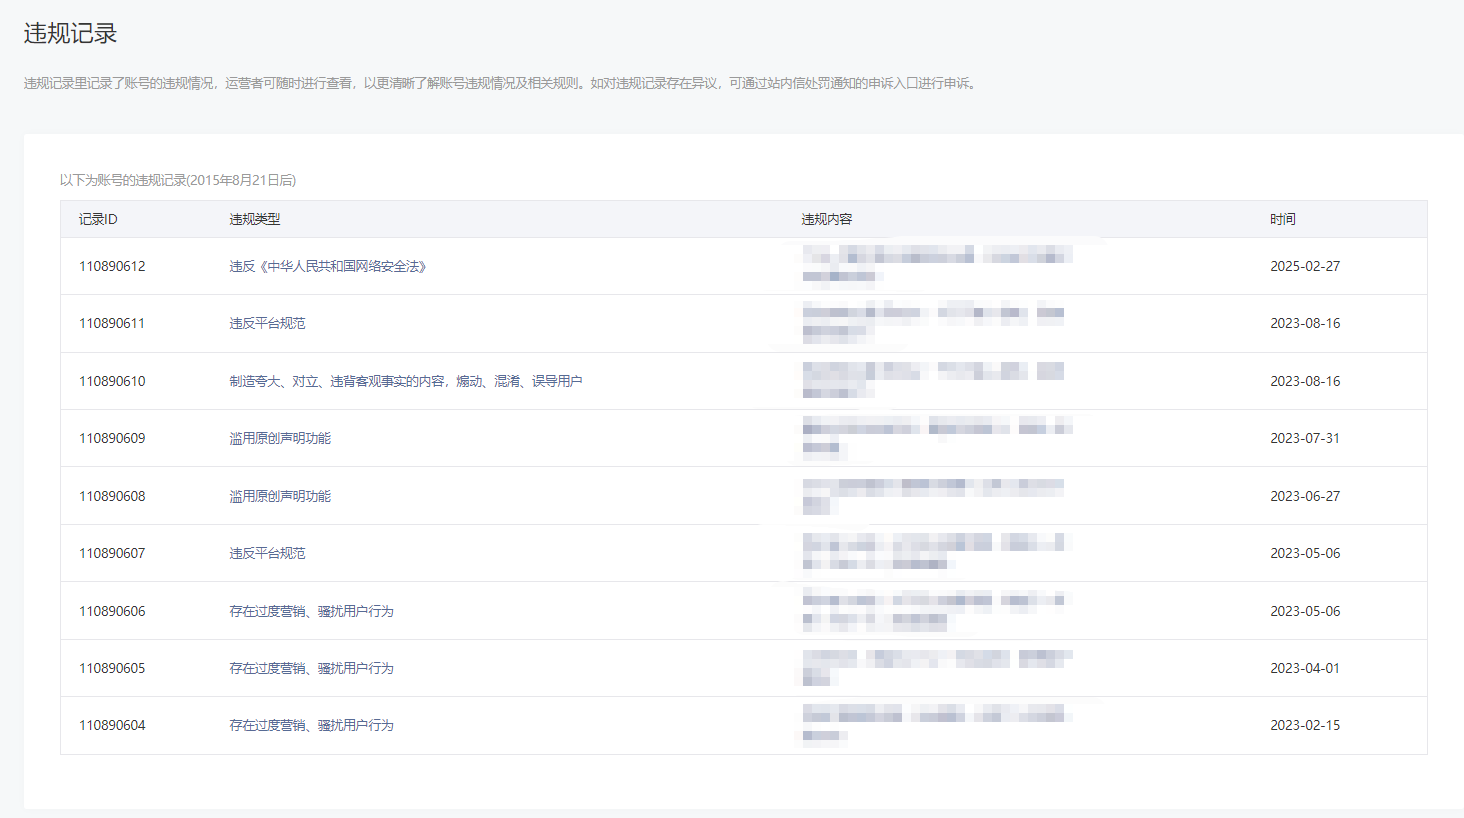The width and height of the screenshot is (1464, 818).
Task: Click the blurred violation content of record 110890609
Action: pos(936,437)
